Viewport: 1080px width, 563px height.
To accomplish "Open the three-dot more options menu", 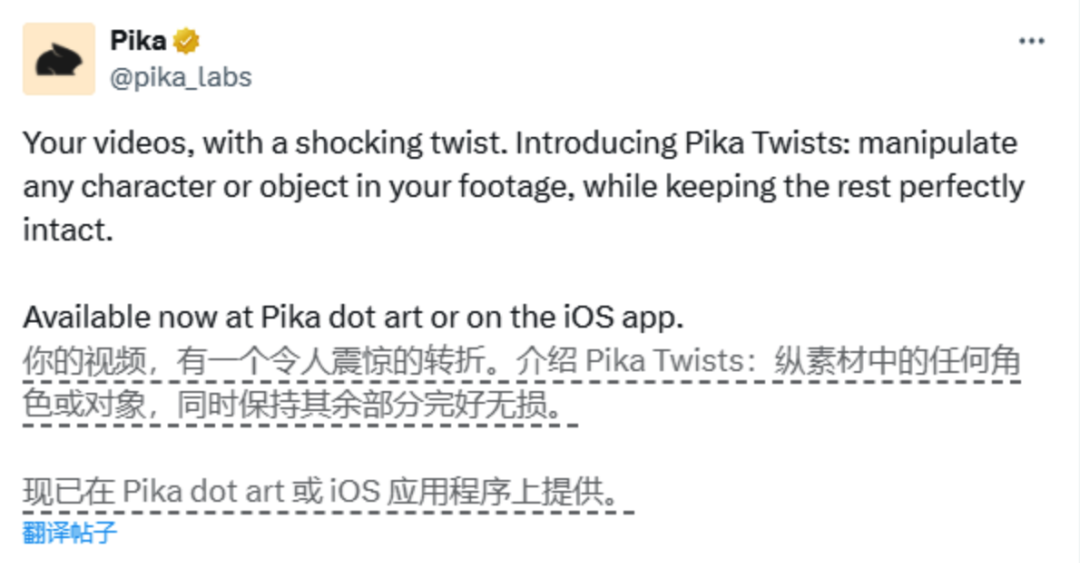I will [x=1031, y=42].
